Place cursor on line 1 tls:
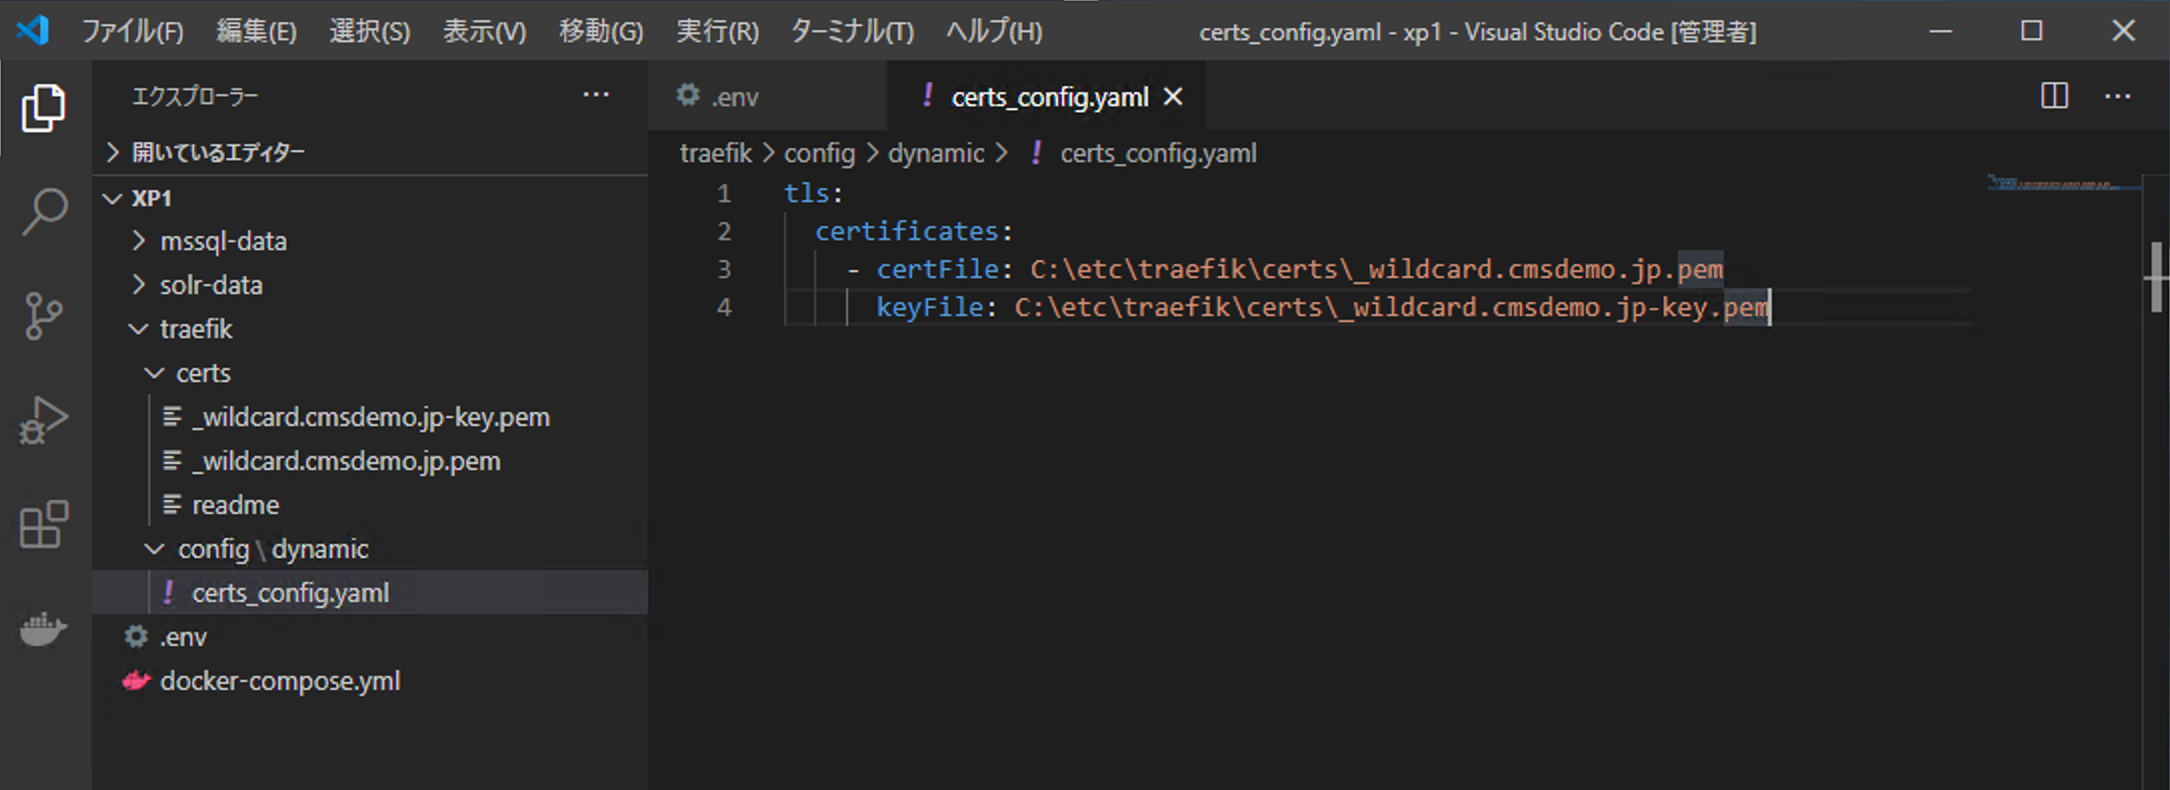Screen dimensions: 2170x790 pos(813,193)
